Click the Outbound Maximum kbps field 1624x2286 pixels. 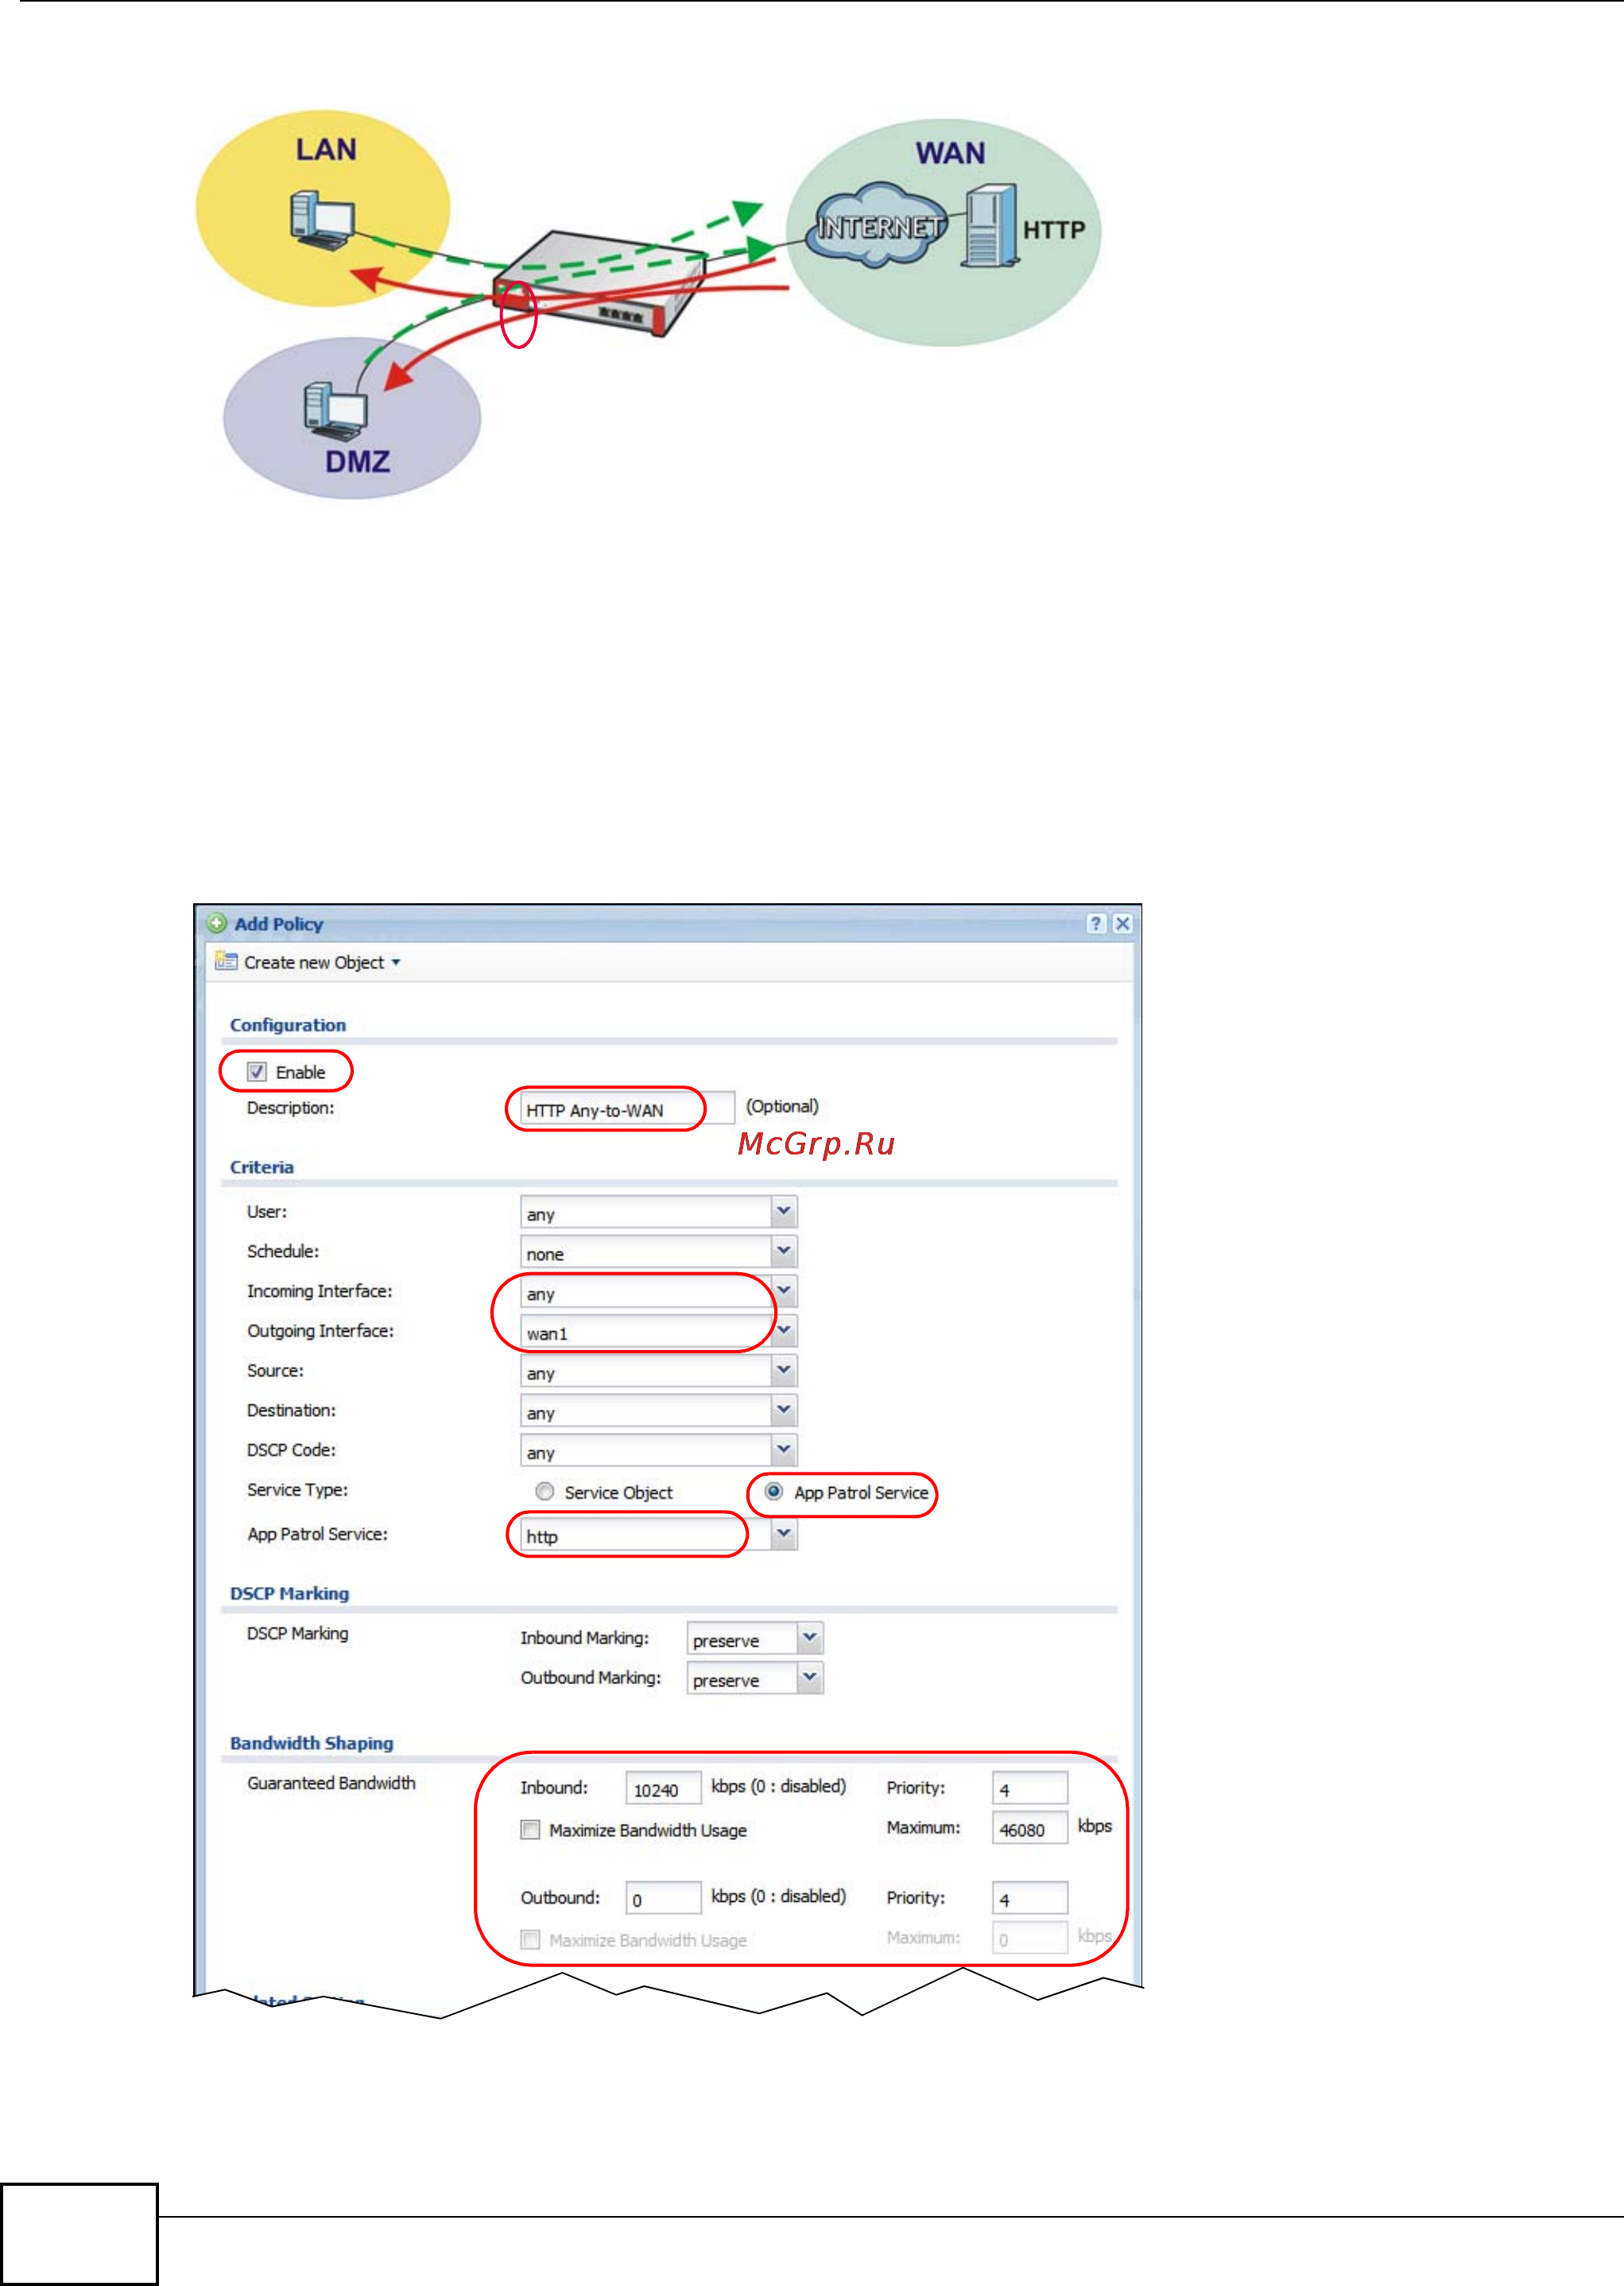point(1030,1938)
